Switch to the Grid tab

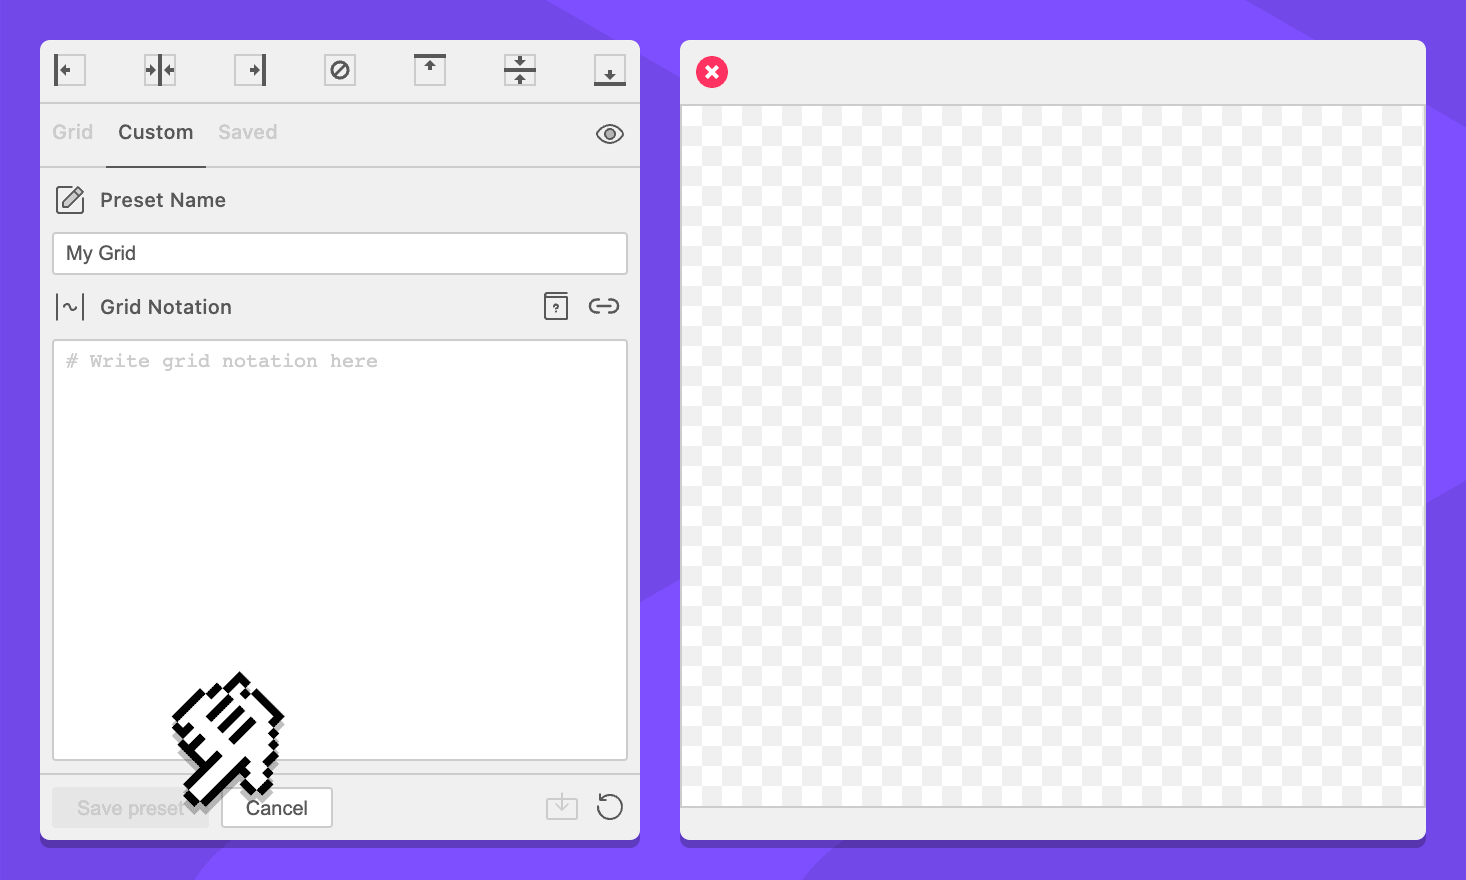73,133
